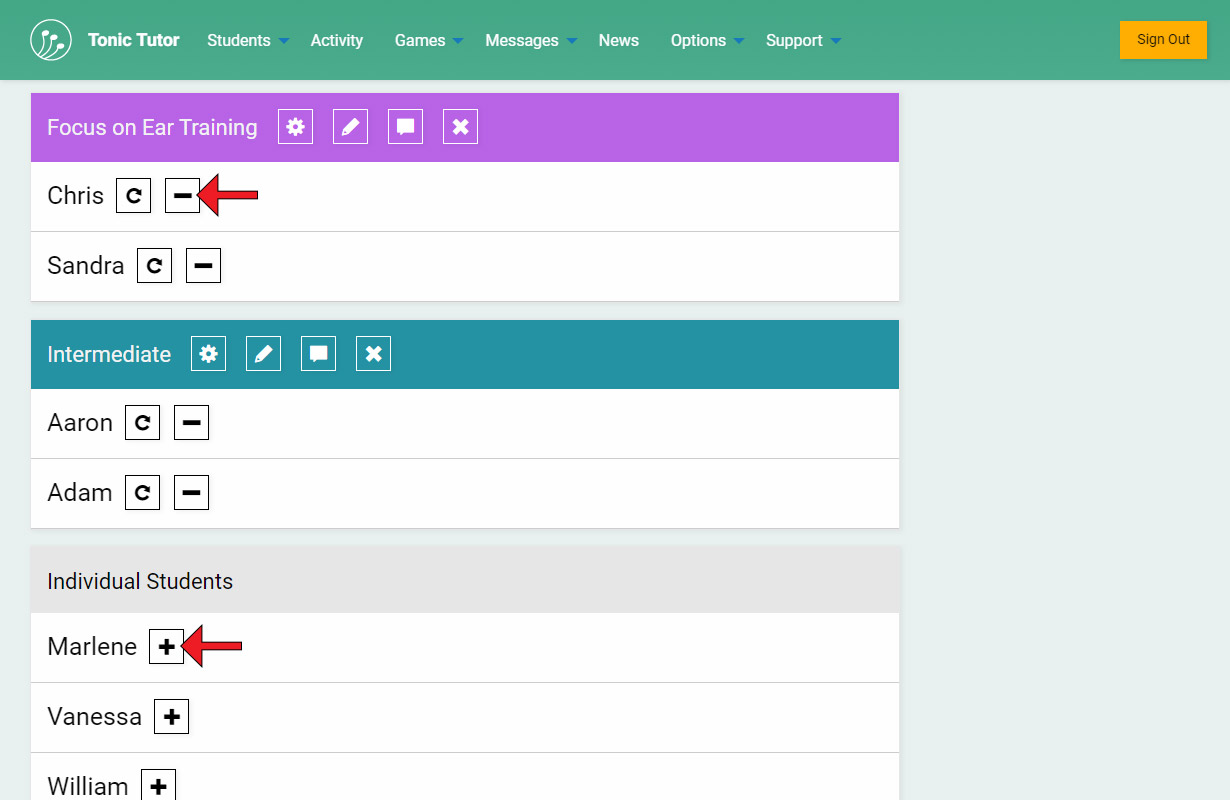The height and width of the screenshot is (800, 1230).
Task: Add Marlene to a group with plus
Action: pyautogui.click(x=166, y=647)
